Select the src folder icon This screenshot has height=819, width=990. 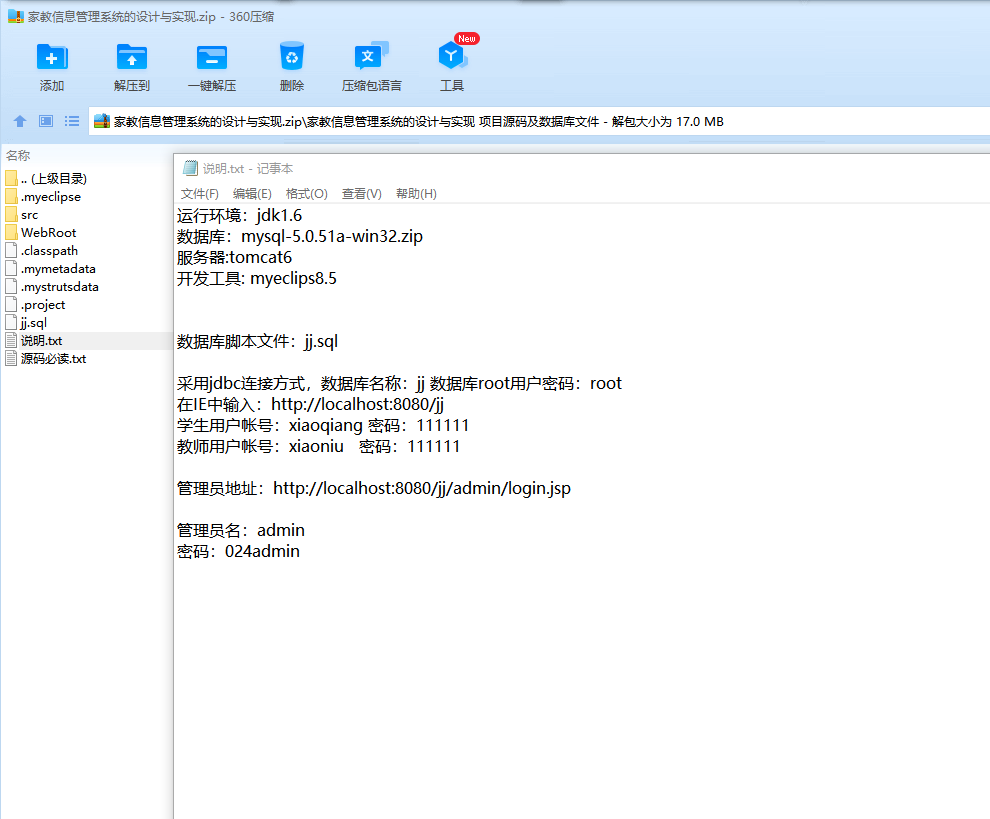11,215
